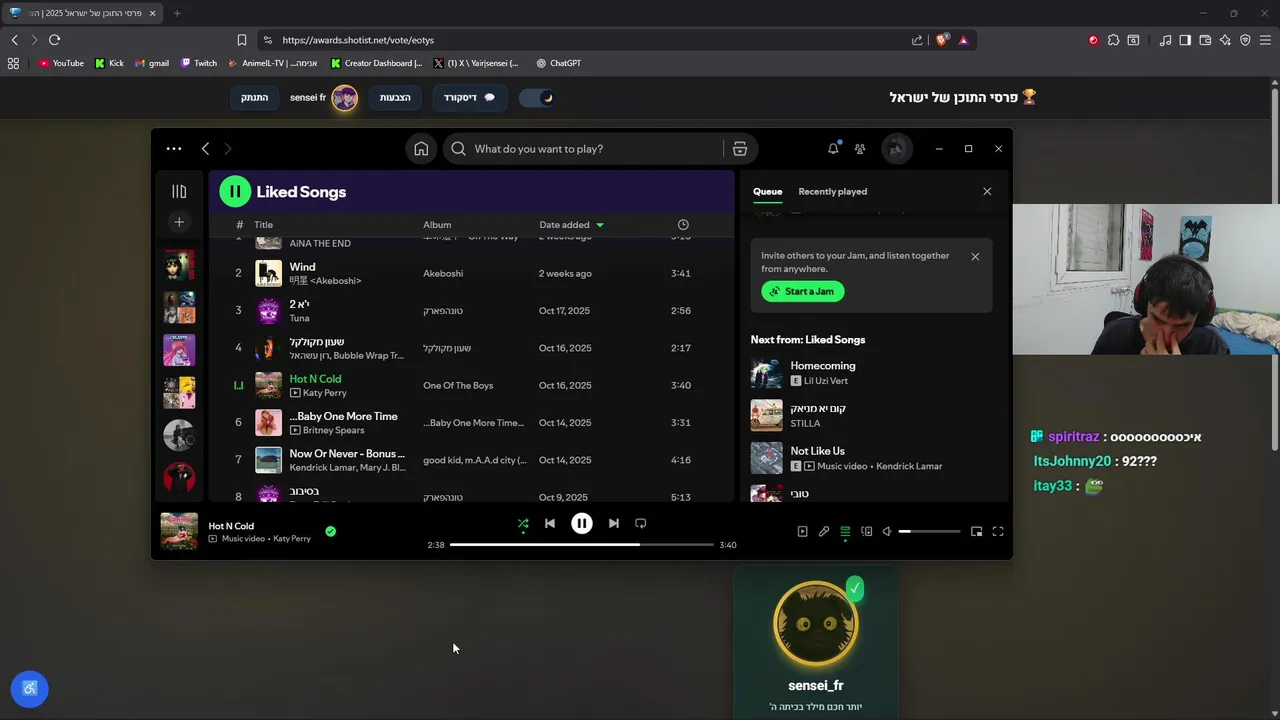Open Friend Activity icon

coord(860,149)
